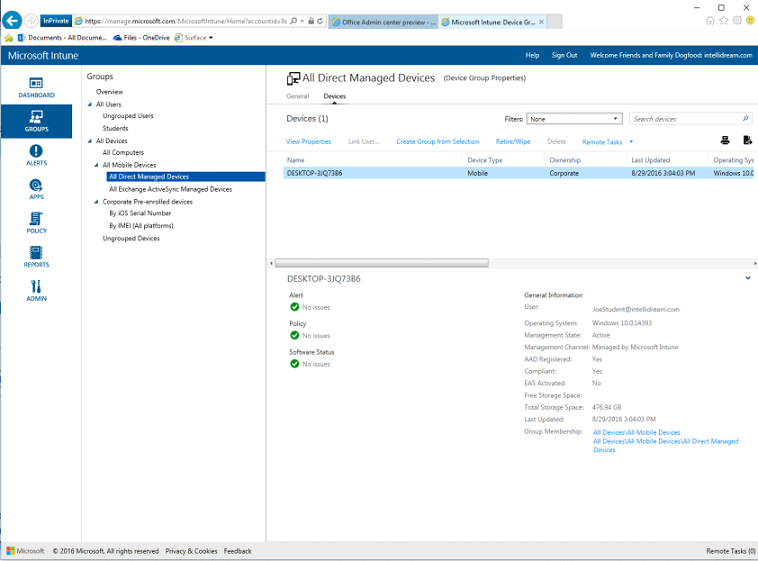Click the Retire/Wipe link

pos(512,142)
